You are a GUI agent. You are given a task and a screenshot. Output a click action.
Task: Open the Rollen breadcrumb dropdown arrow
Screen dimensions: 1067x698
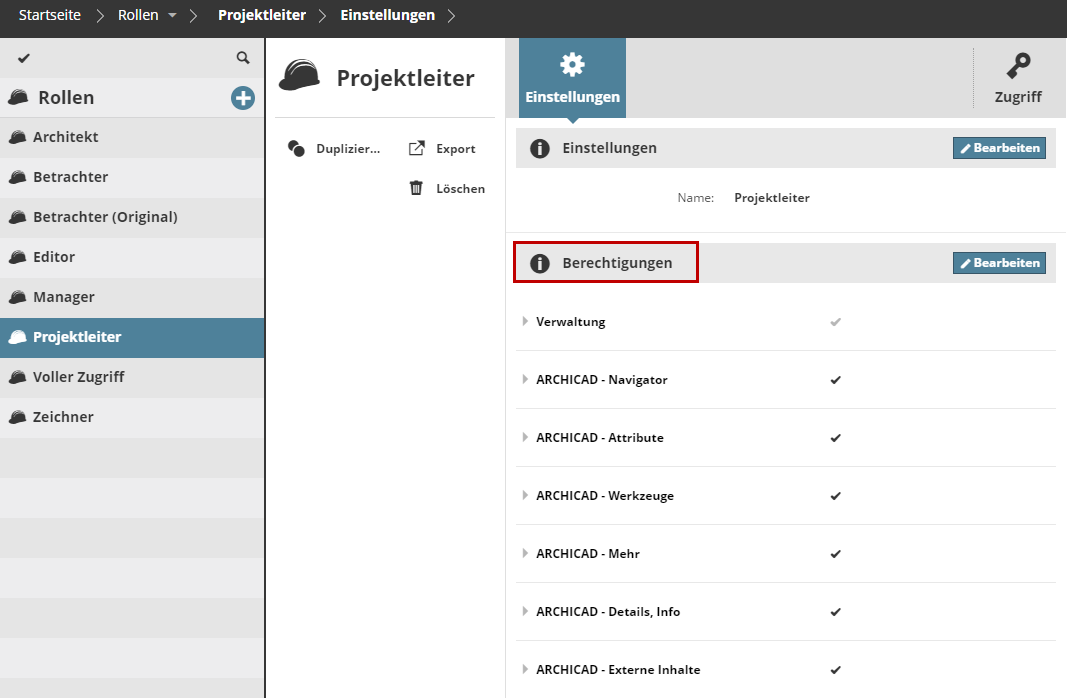click(172, 16)
